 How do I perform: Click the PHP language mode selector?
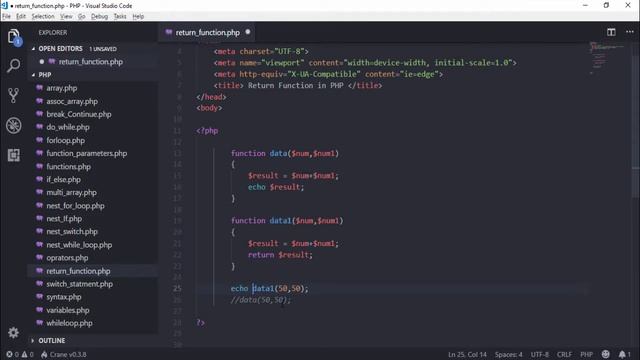click(x=587, y=354)
